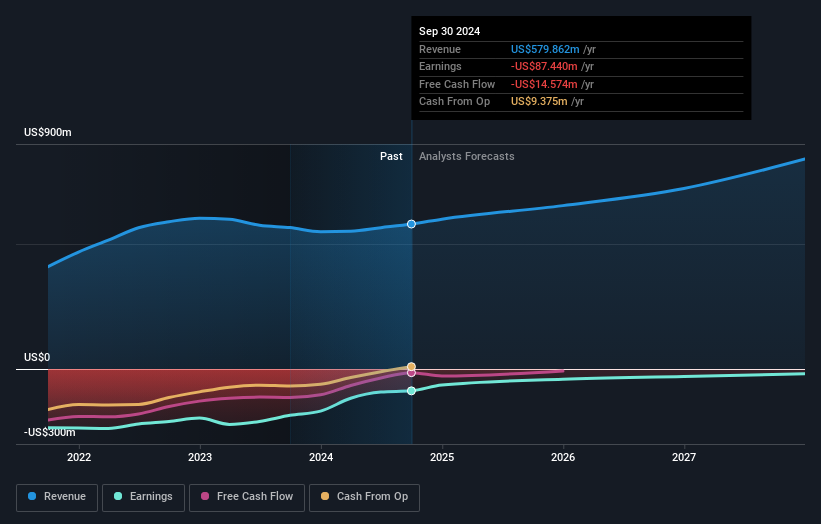This screenshot has width=821, height=524.
Task: Click the 2022 x-axis label
Action: (x=79, y=458)
